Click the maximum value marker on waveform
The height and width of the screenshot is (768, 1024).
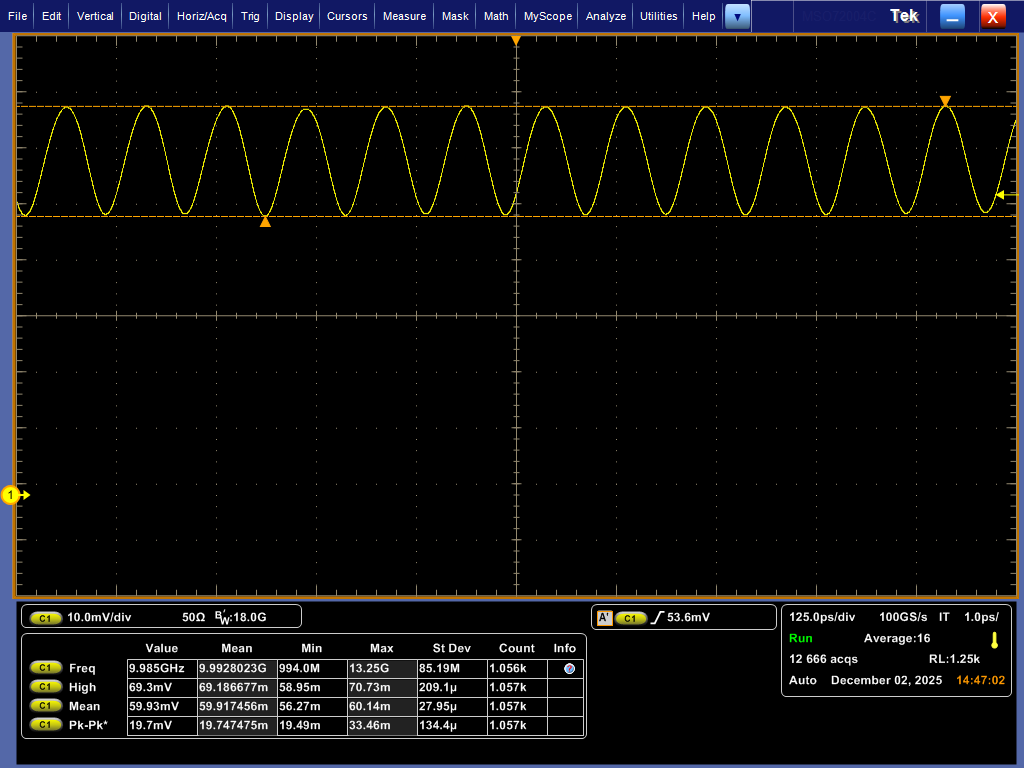pos(945,101)
